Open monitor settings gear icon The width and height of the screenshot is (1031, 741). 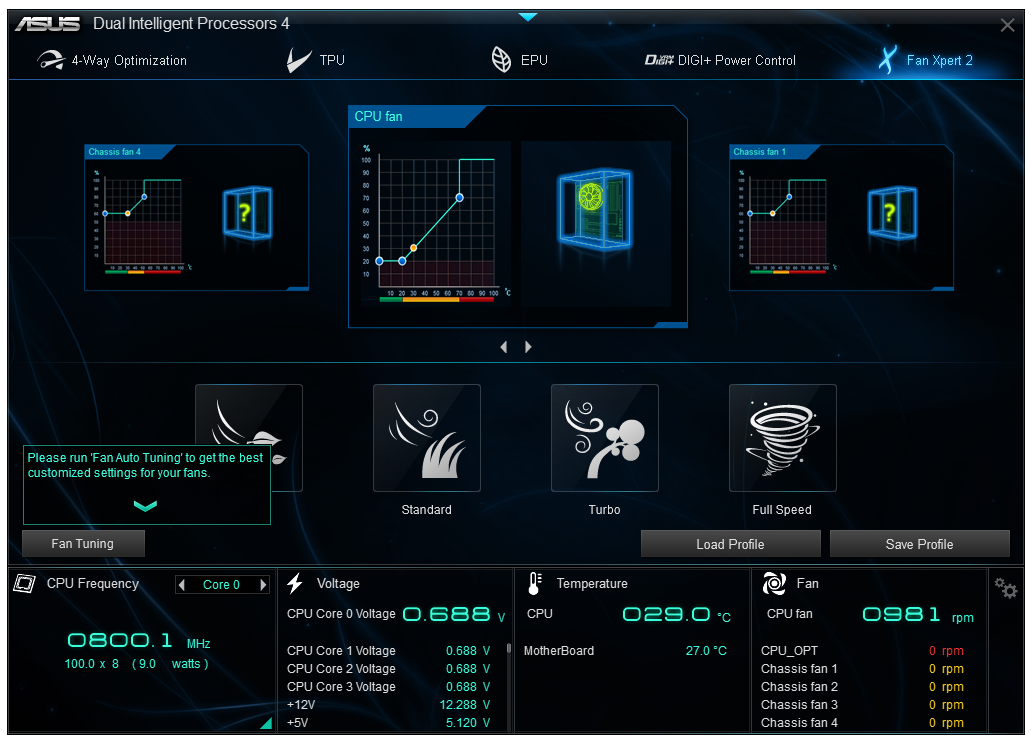(x=1005, y=588)
